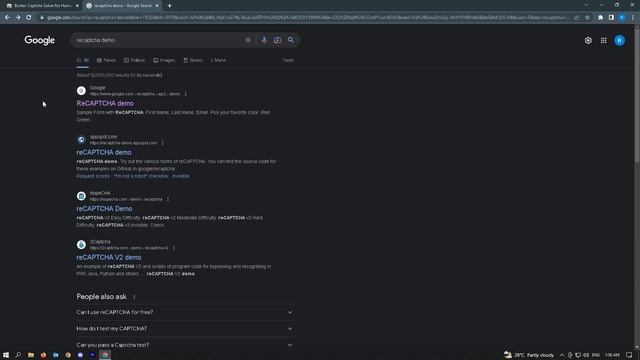Open more options for the appspot.com result
Screen dimensions: 640x360
[162, 143]
